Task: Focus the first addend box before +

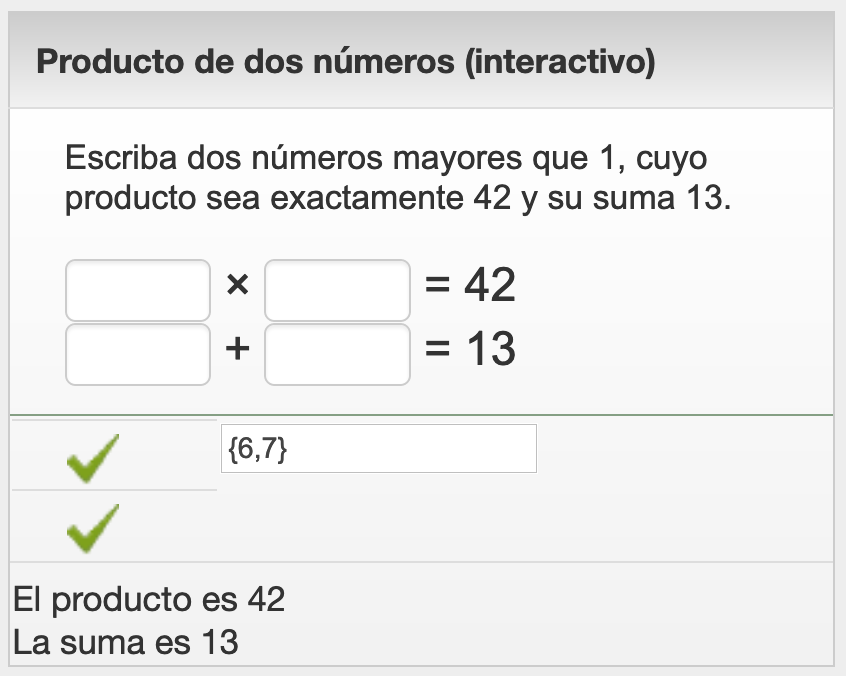Action: pyautogui.click(x=138, y=354)
